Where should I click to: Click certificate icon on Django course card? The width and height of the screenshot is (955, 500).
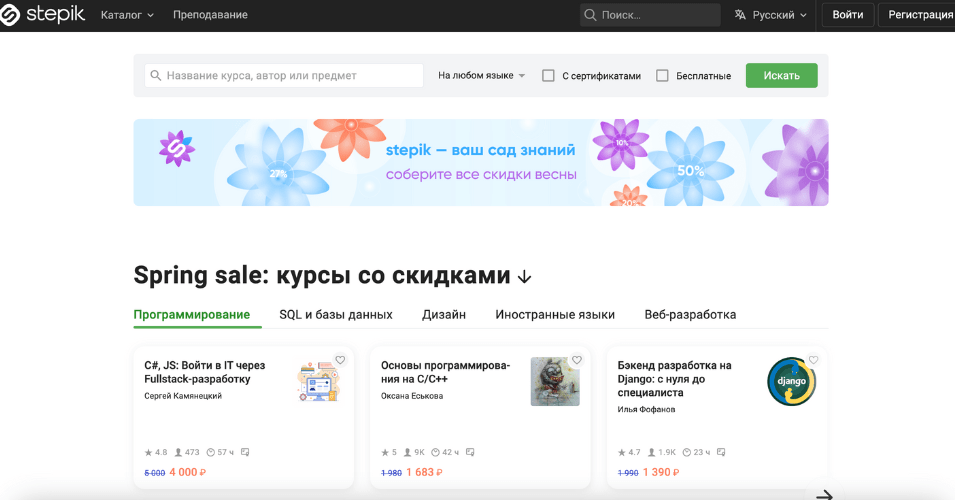coord(721,452)
